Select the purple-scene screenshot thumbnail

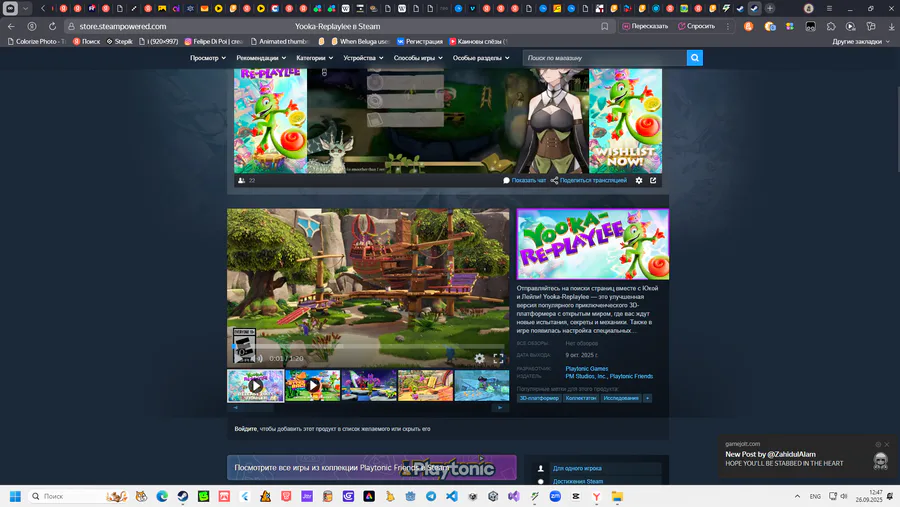(369, 385)
